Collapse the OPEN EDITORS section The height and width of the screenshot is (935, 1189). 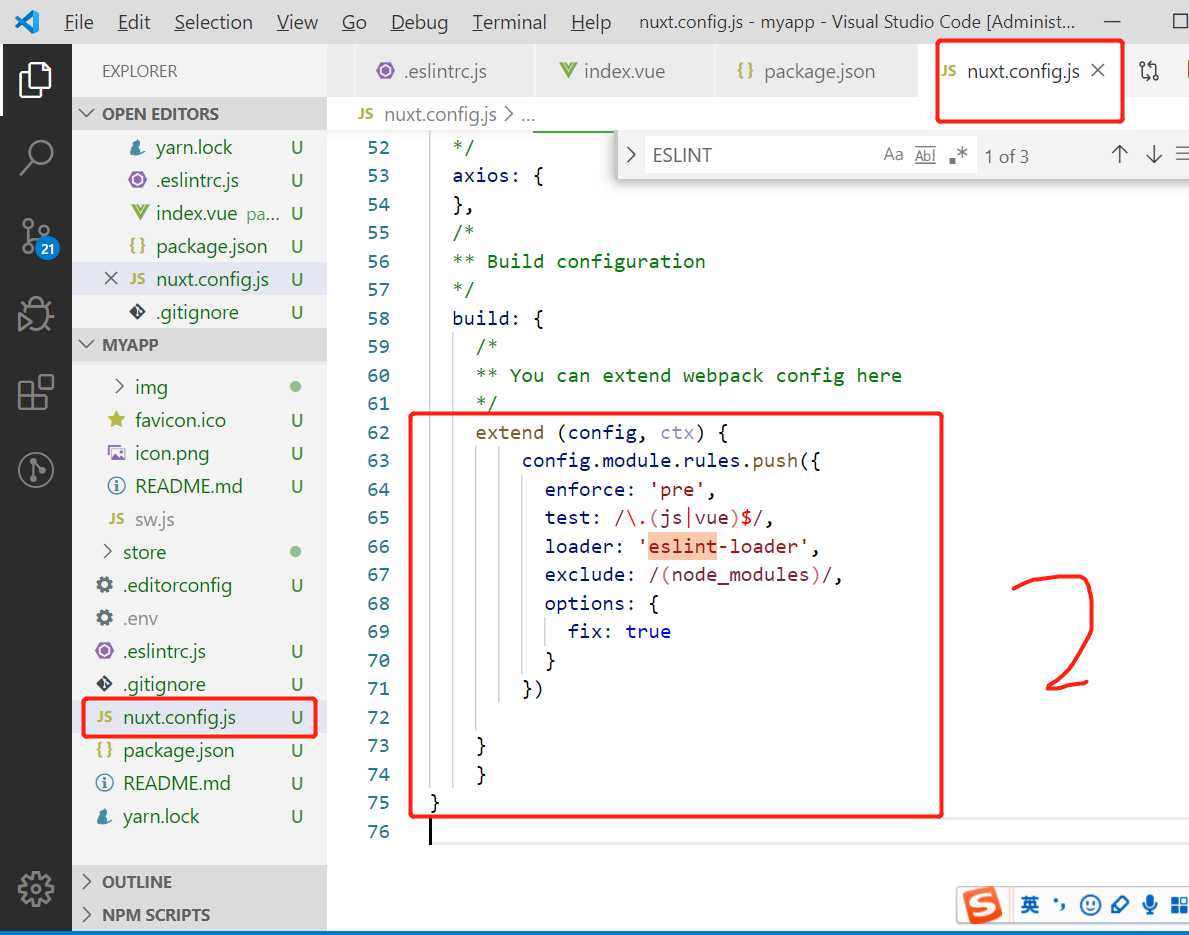click(x=200, y=114)
